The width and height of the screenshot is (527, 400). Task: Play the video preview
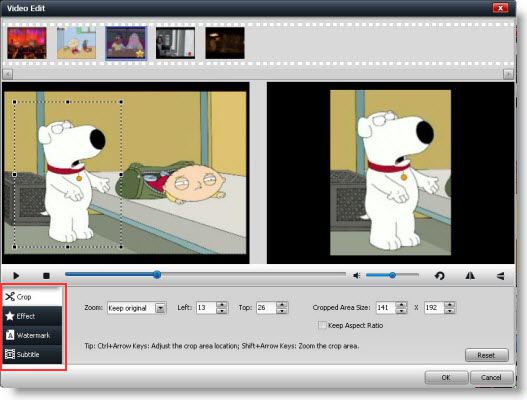point(16,276)
